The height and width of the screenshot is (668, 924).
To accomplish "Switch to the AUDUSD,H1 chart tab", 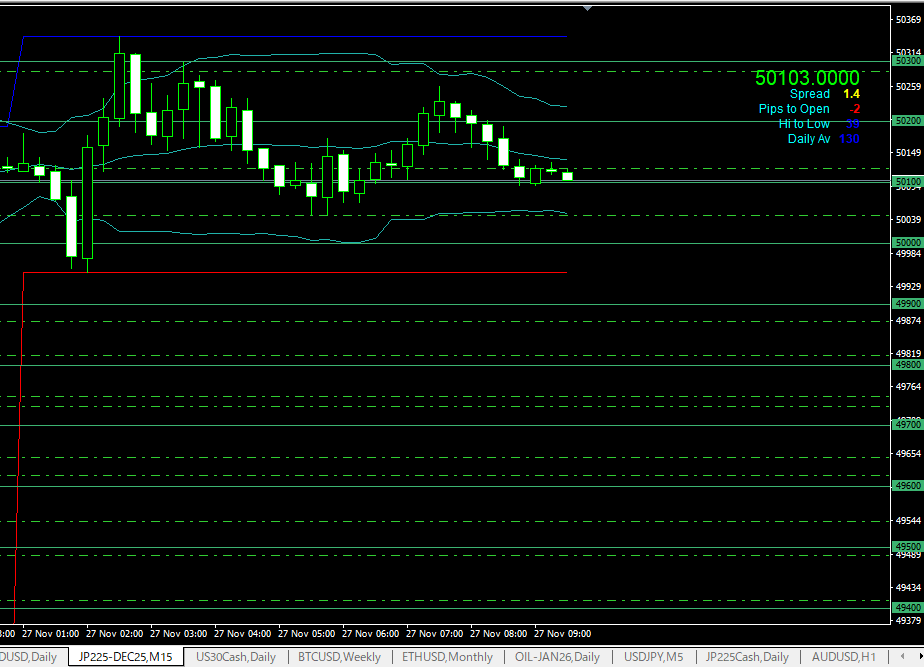I will point(843,657).
